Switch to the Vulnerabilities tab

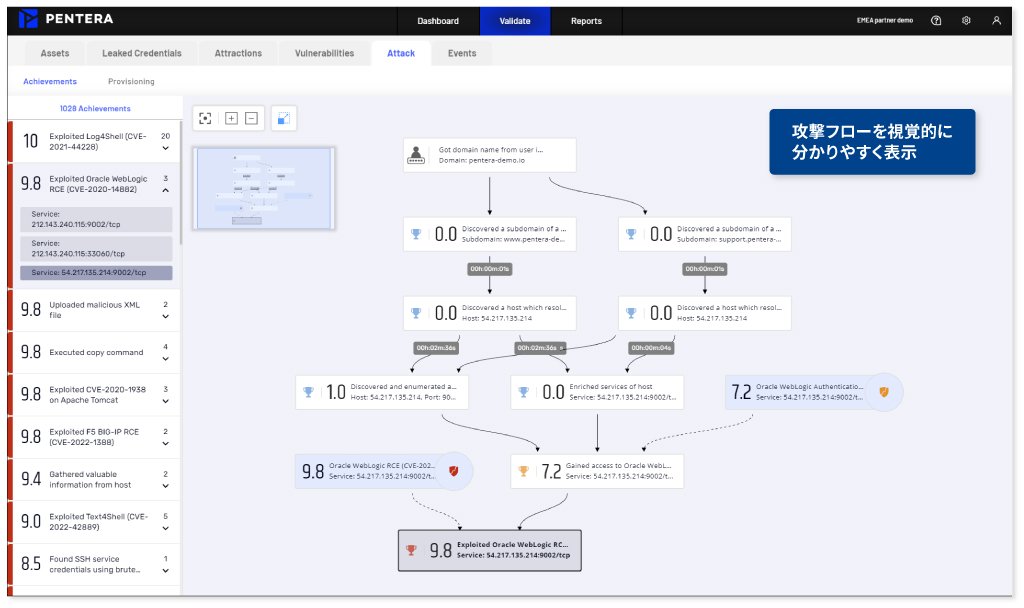pos(325,54)
